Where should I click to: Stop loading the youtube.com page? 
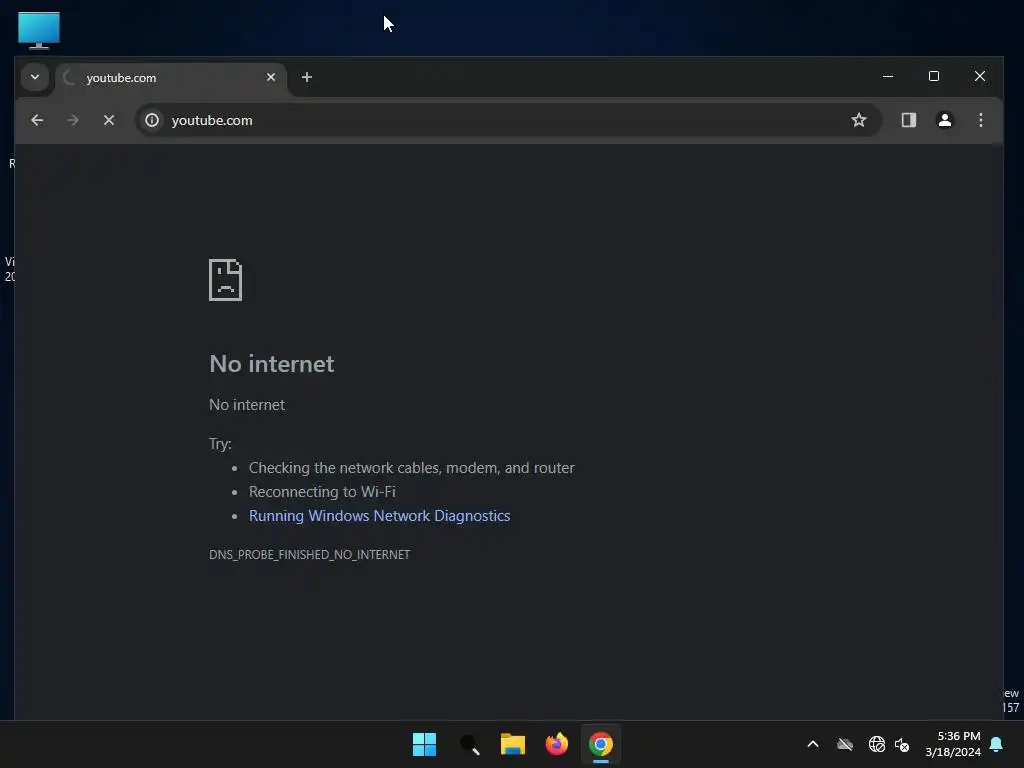tap(109, 120)
